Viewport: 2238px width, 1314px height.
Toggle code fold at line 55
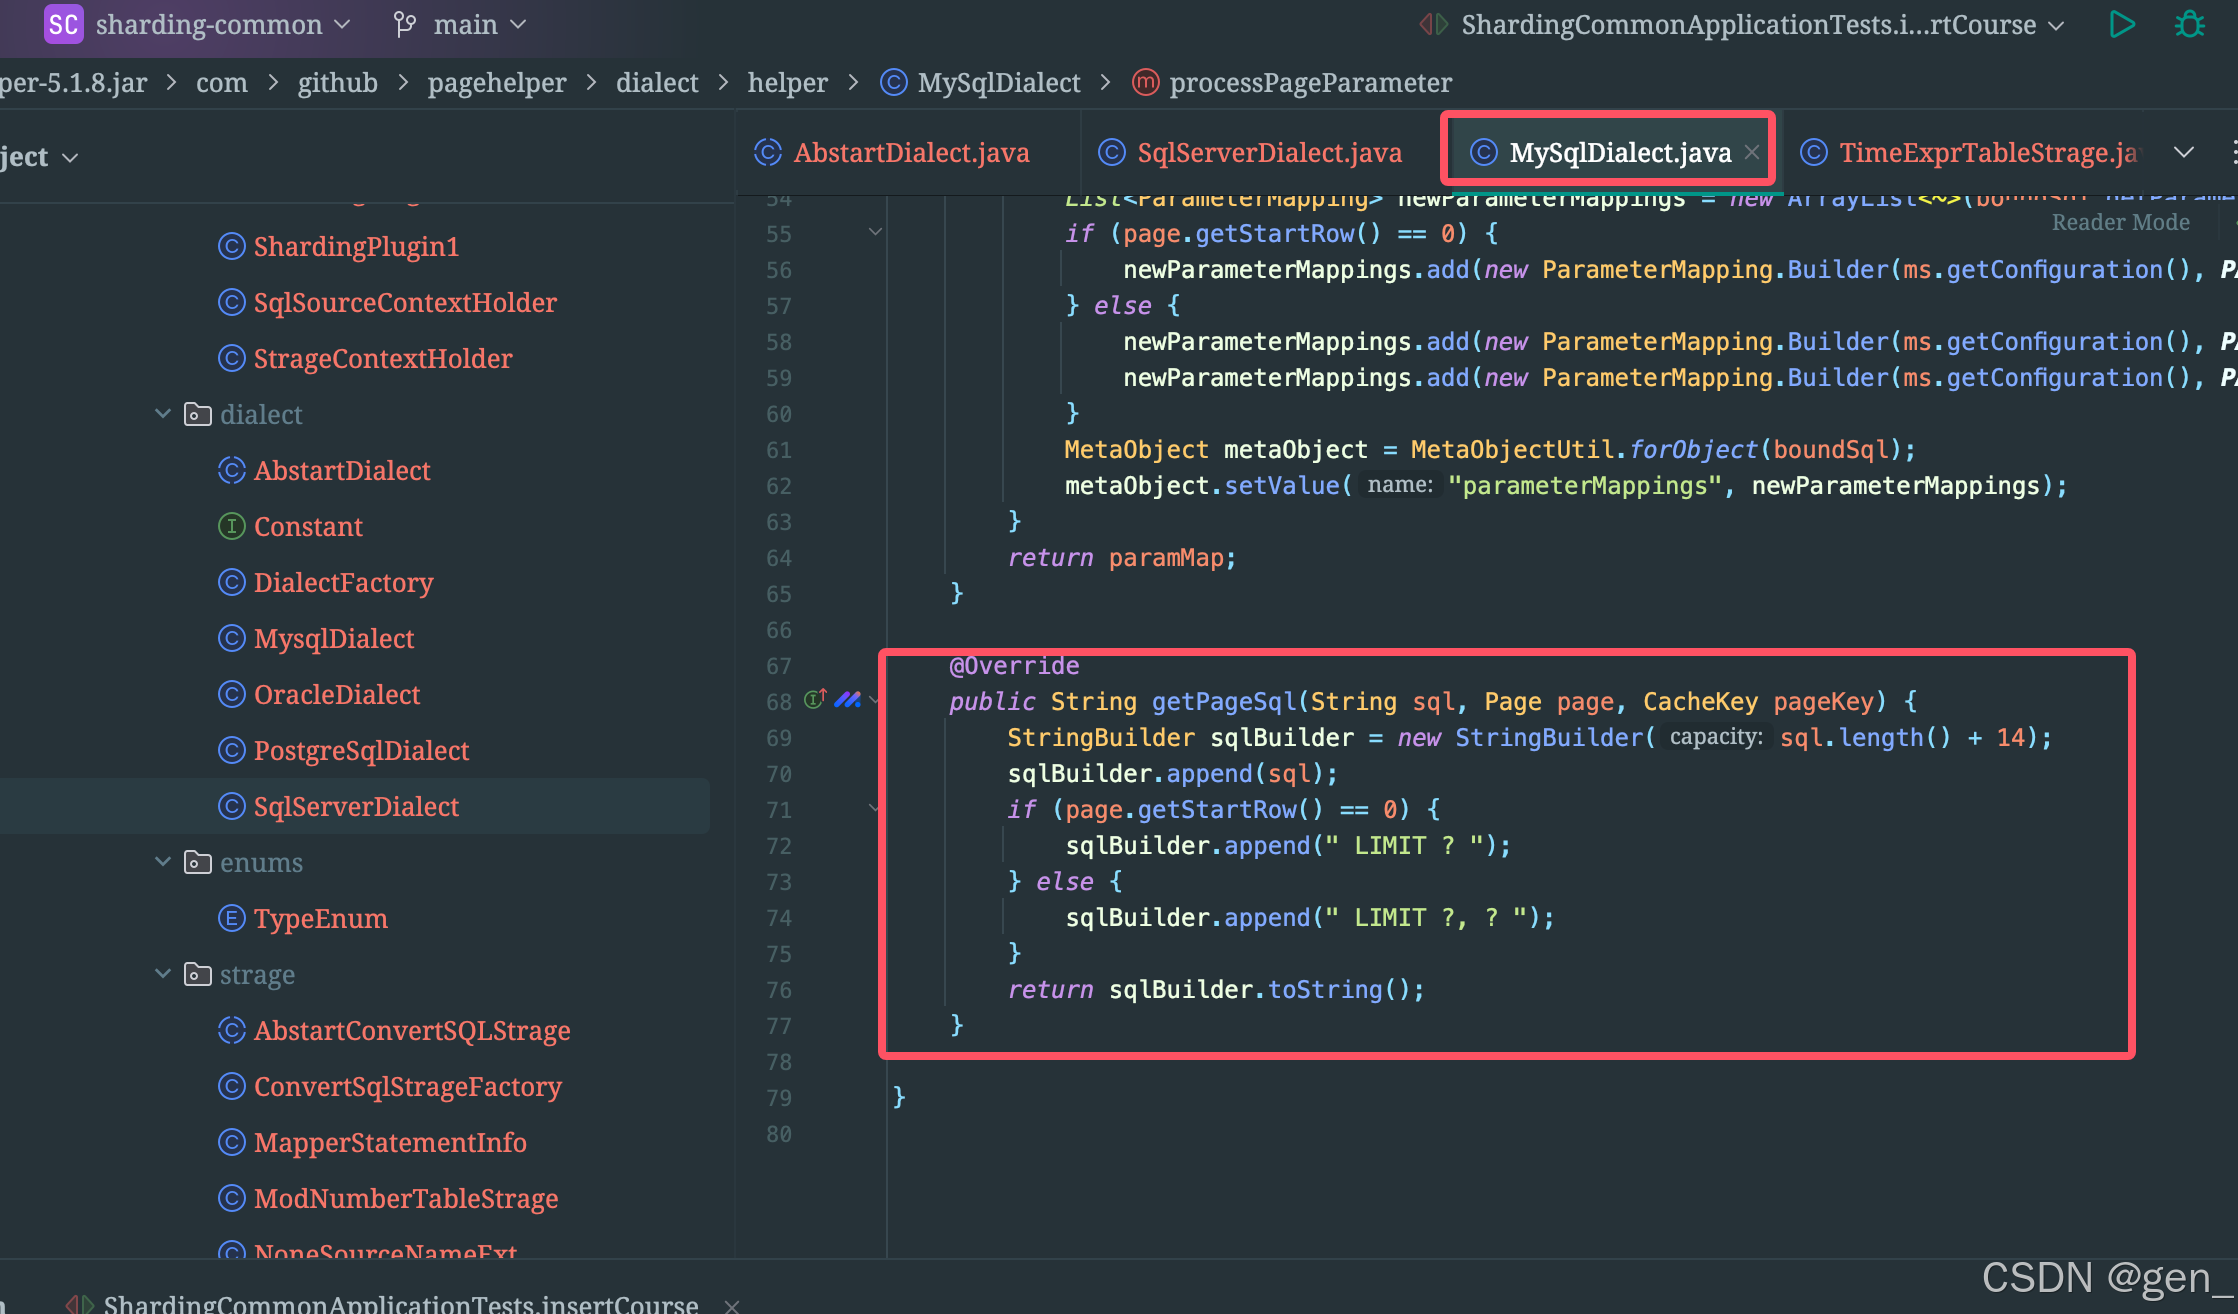point(875,232)
